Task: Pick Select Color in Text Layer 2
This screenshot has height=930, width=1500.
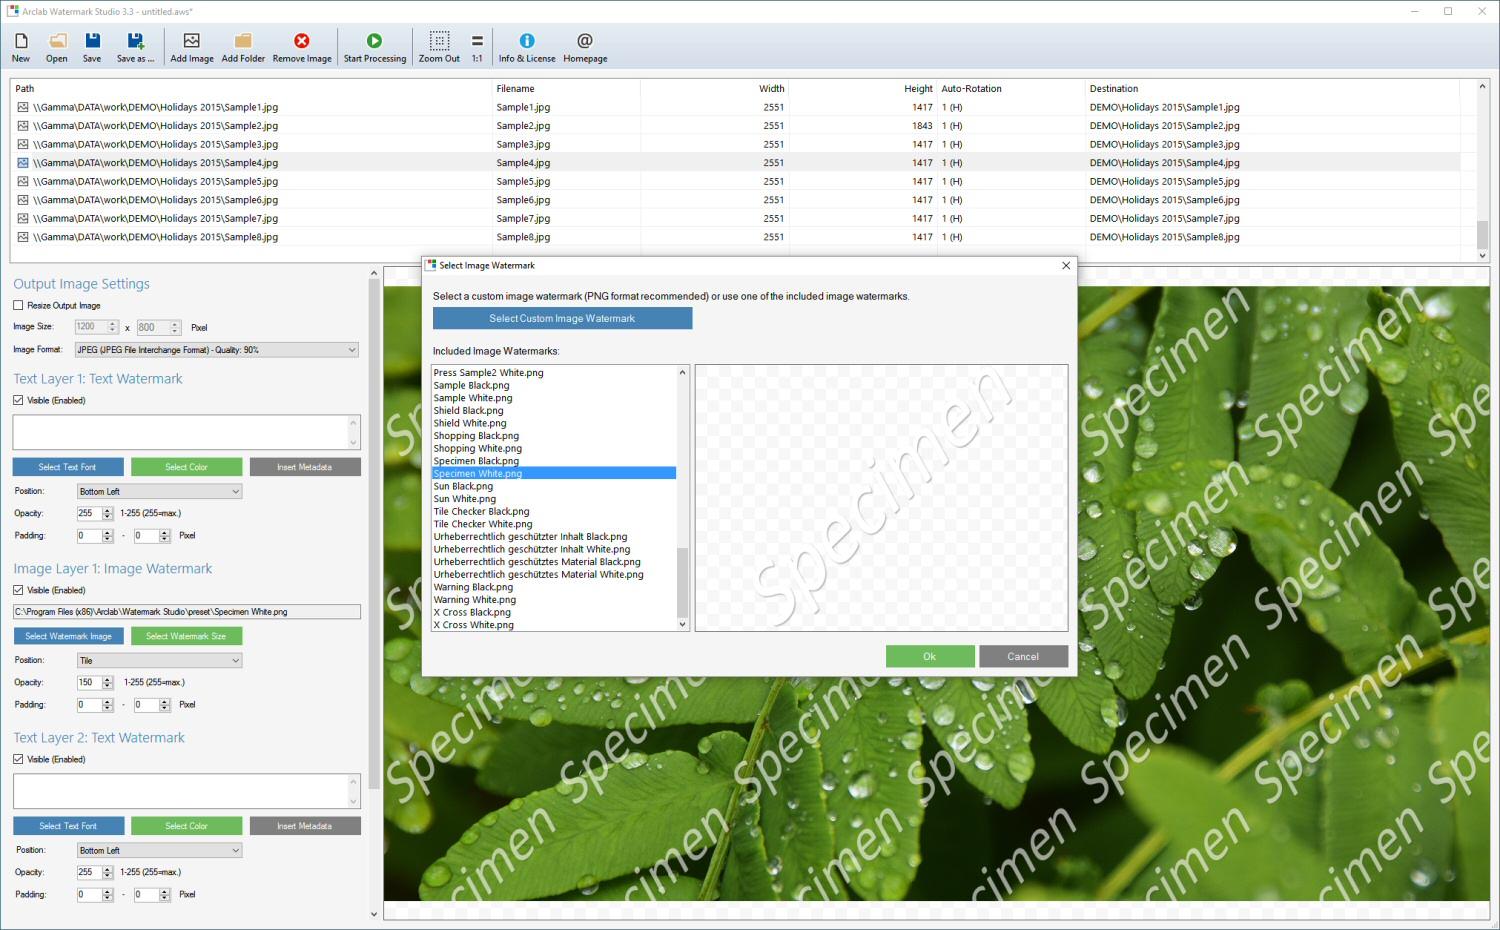Action: tap(186, 826)
